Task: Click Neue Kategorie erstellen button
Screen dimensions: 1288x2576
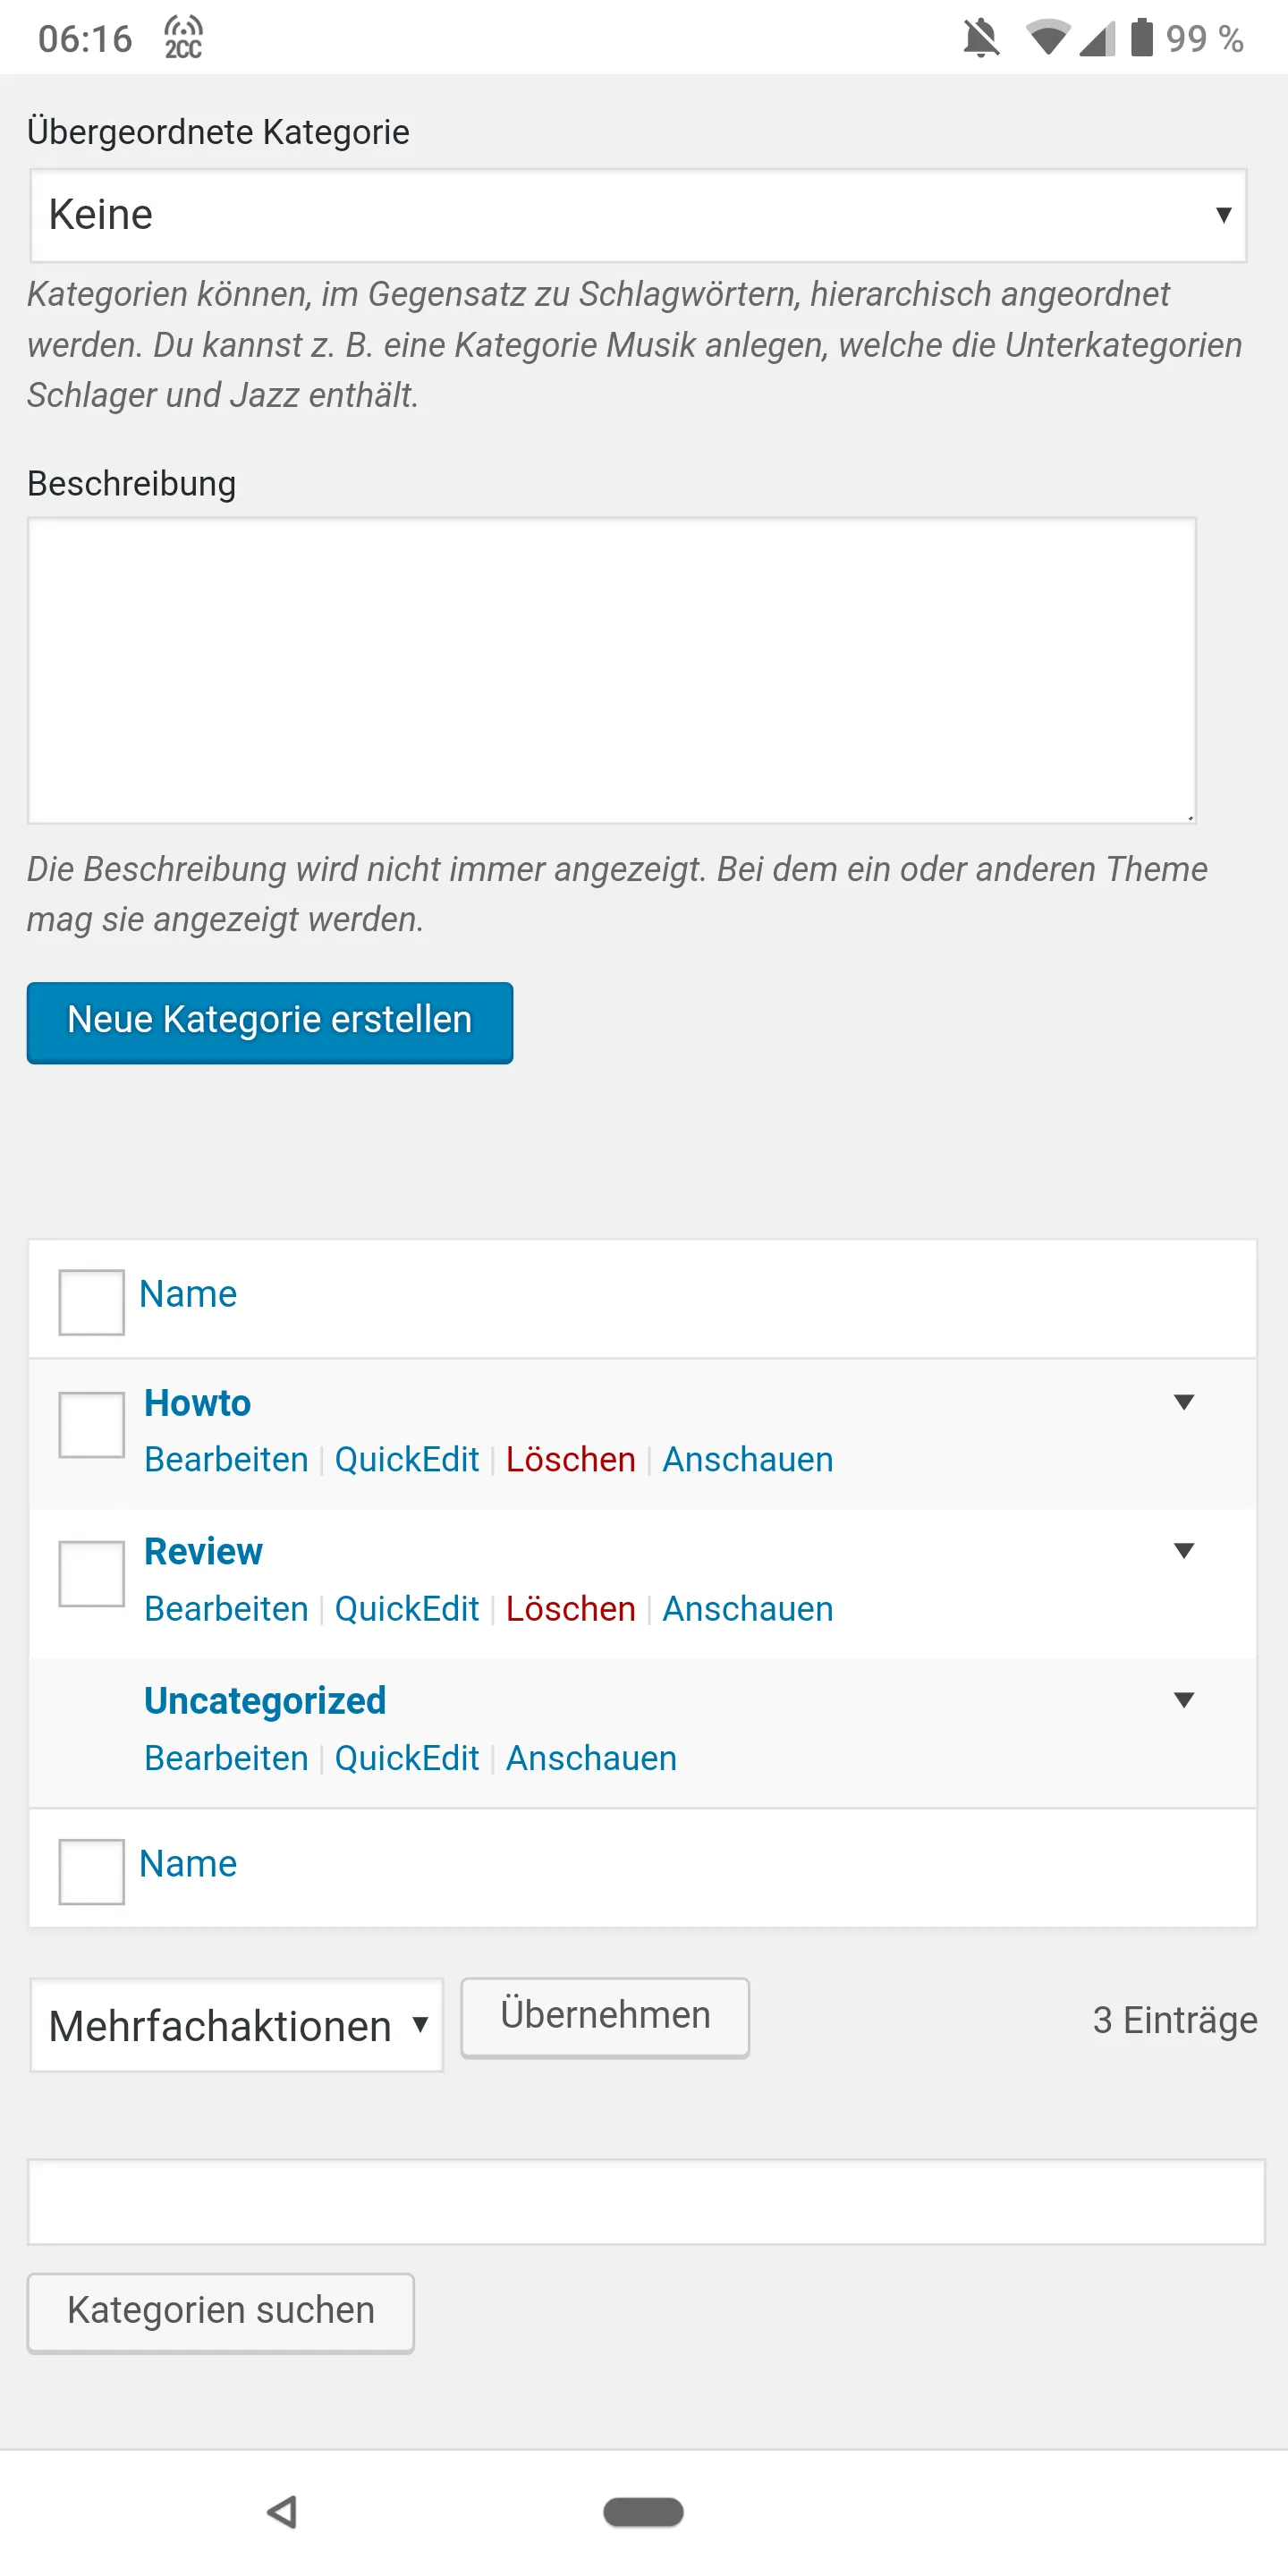Action: [x=270, y=1022]
